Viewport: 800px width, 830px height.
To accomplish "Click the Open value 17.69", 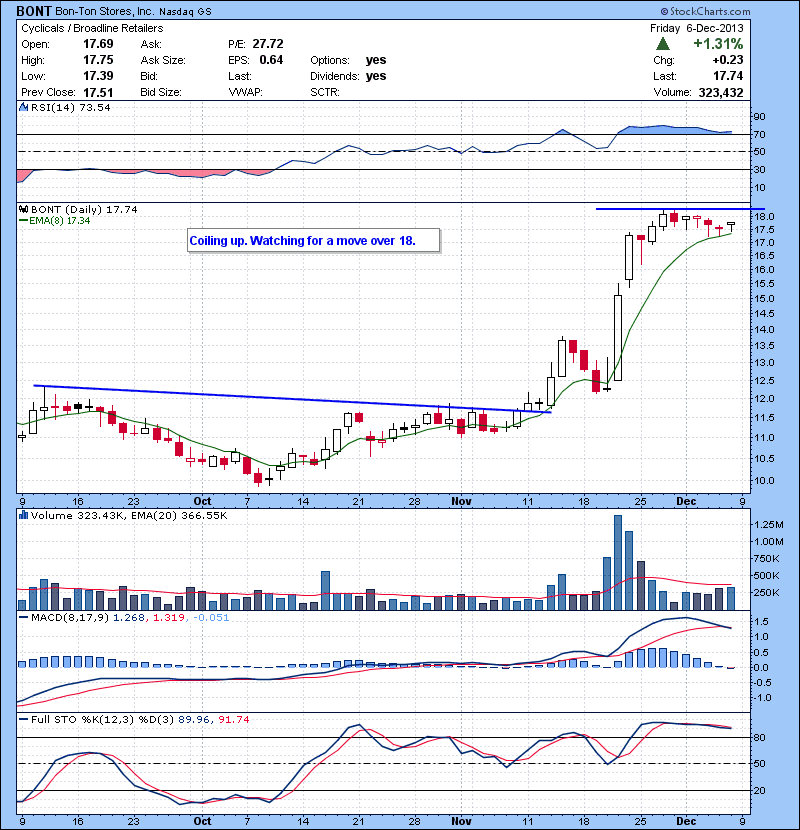I will point(98,44).
